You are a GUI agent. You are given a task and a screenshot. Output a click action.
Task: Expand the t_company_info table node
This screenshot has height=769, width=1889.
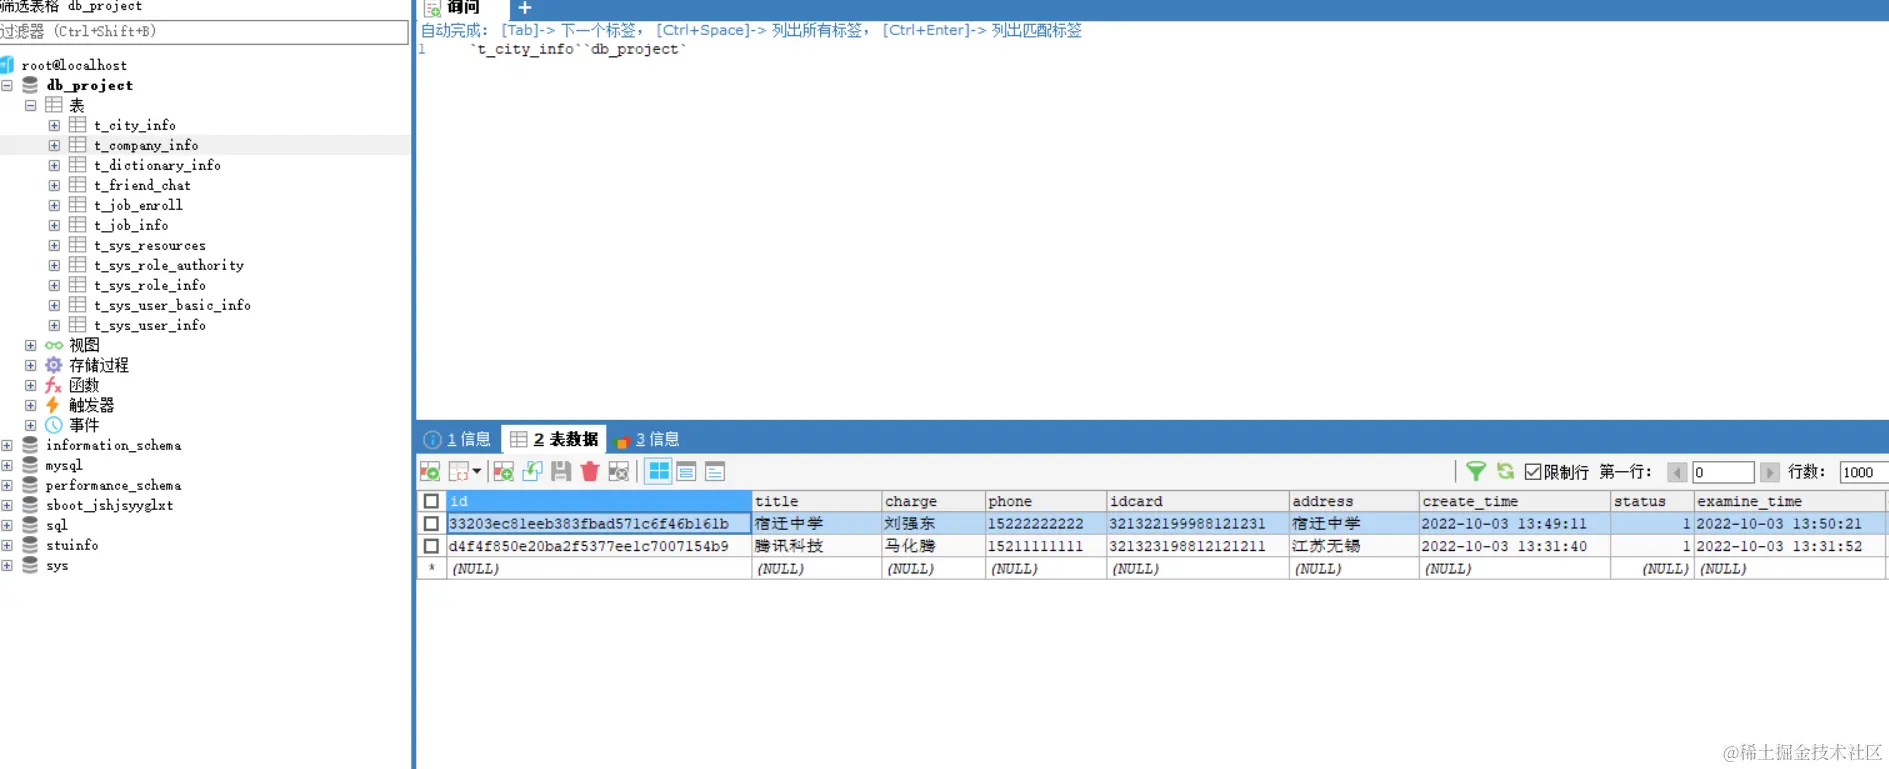tap(55, 145)
